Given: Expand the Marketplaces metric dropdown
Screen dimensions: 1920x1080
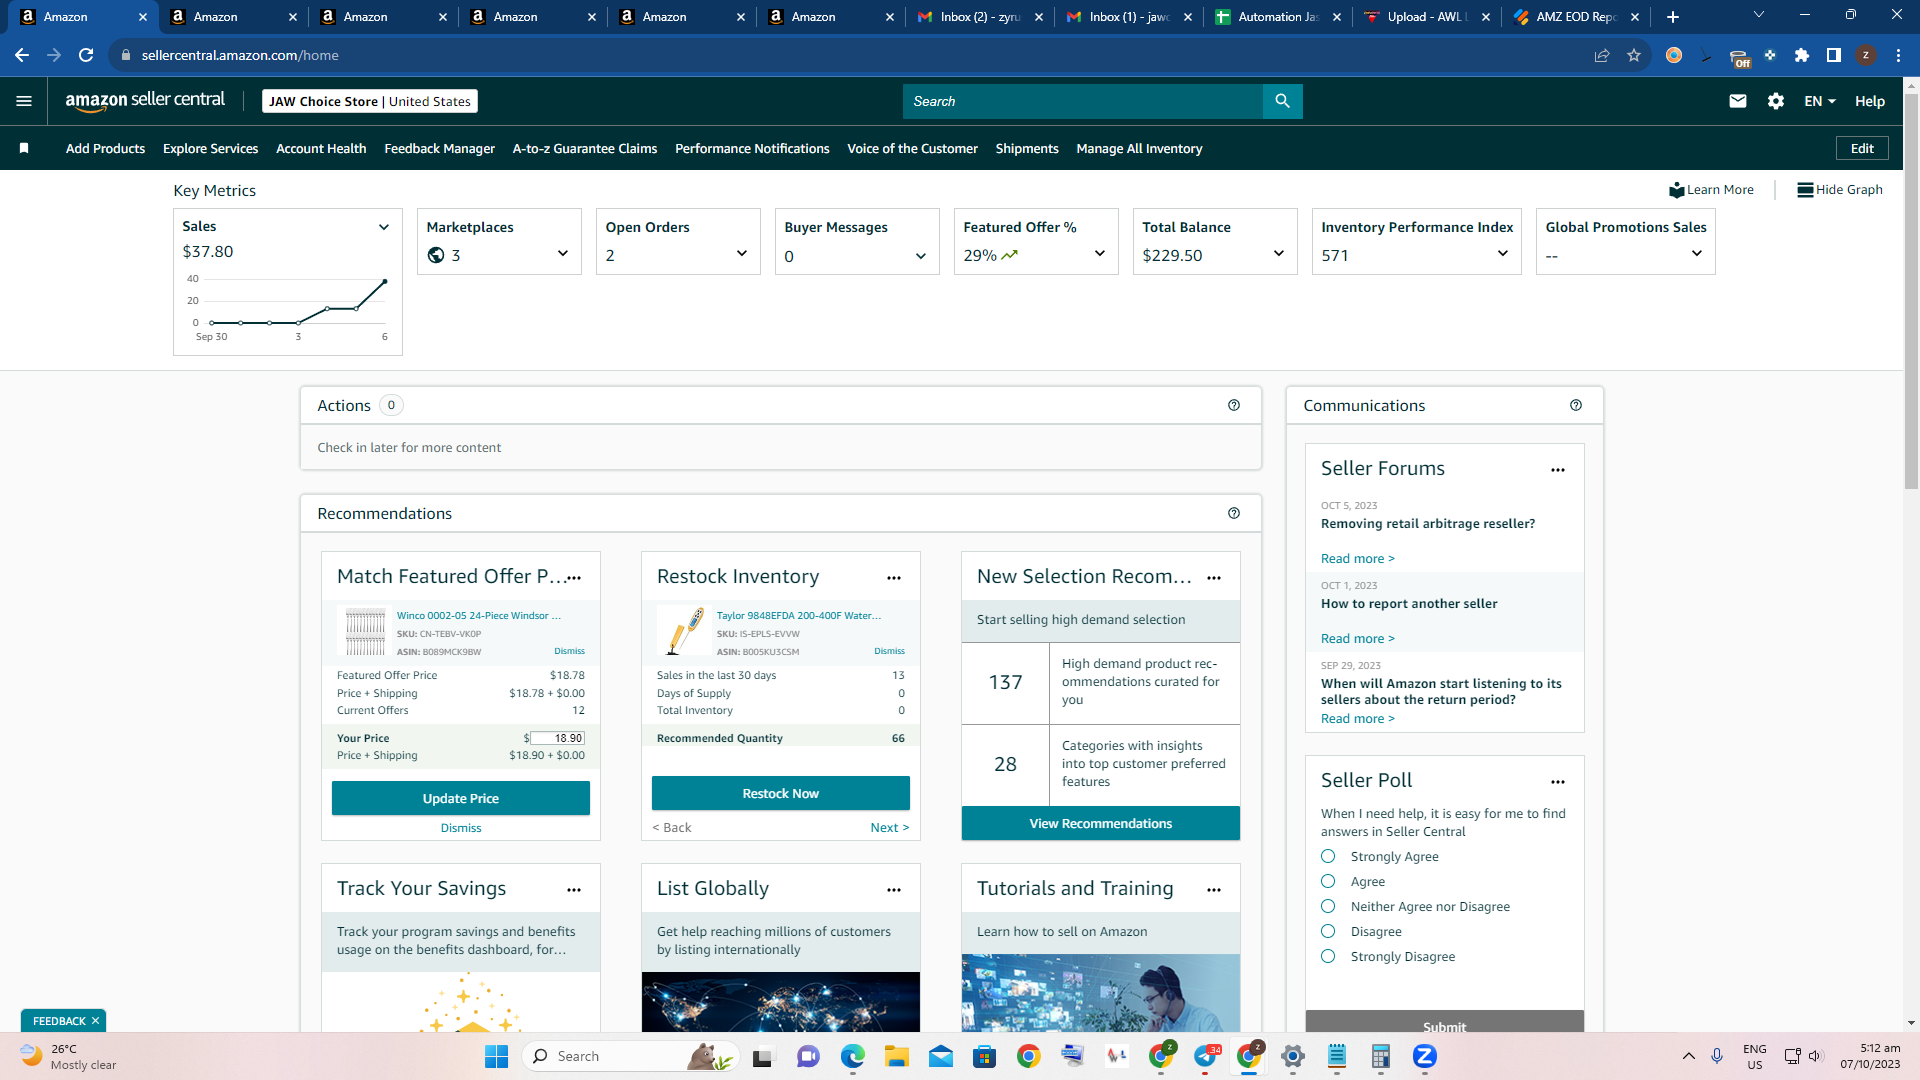Looking at the screenshot, I should [563, 254].
